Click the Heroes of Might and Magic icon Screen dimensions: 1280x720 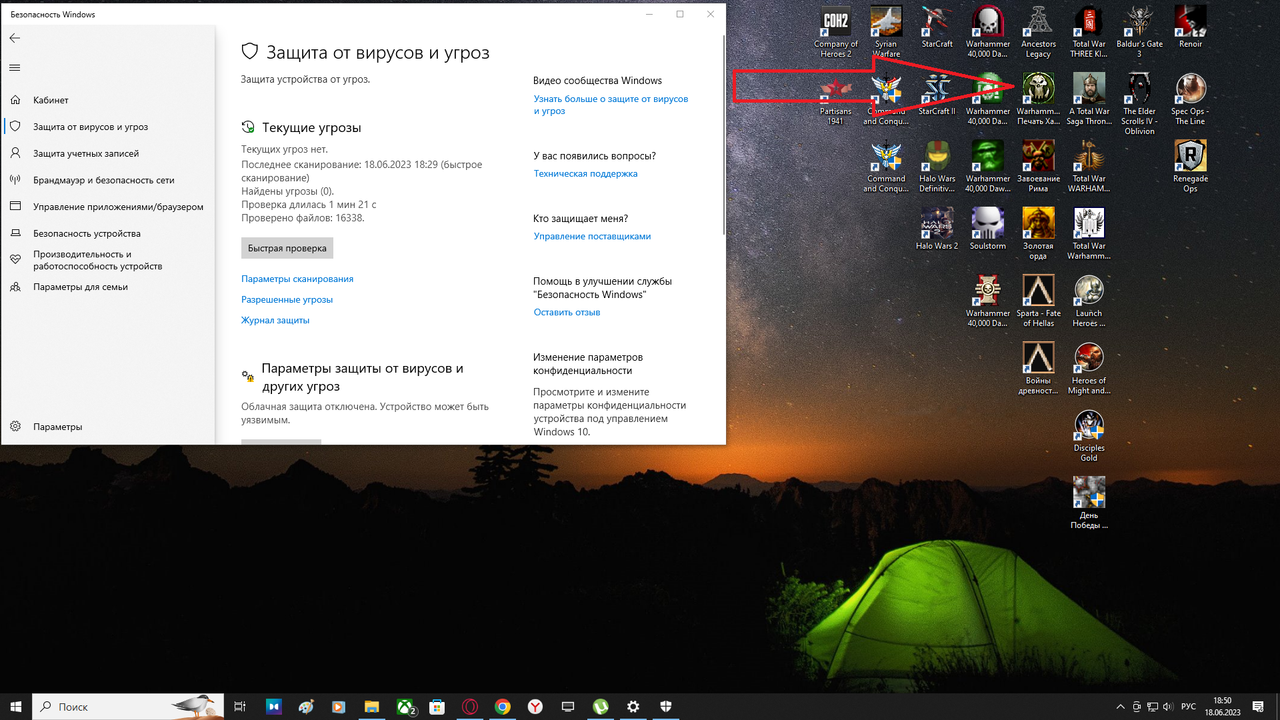[x=1088, y=368]
